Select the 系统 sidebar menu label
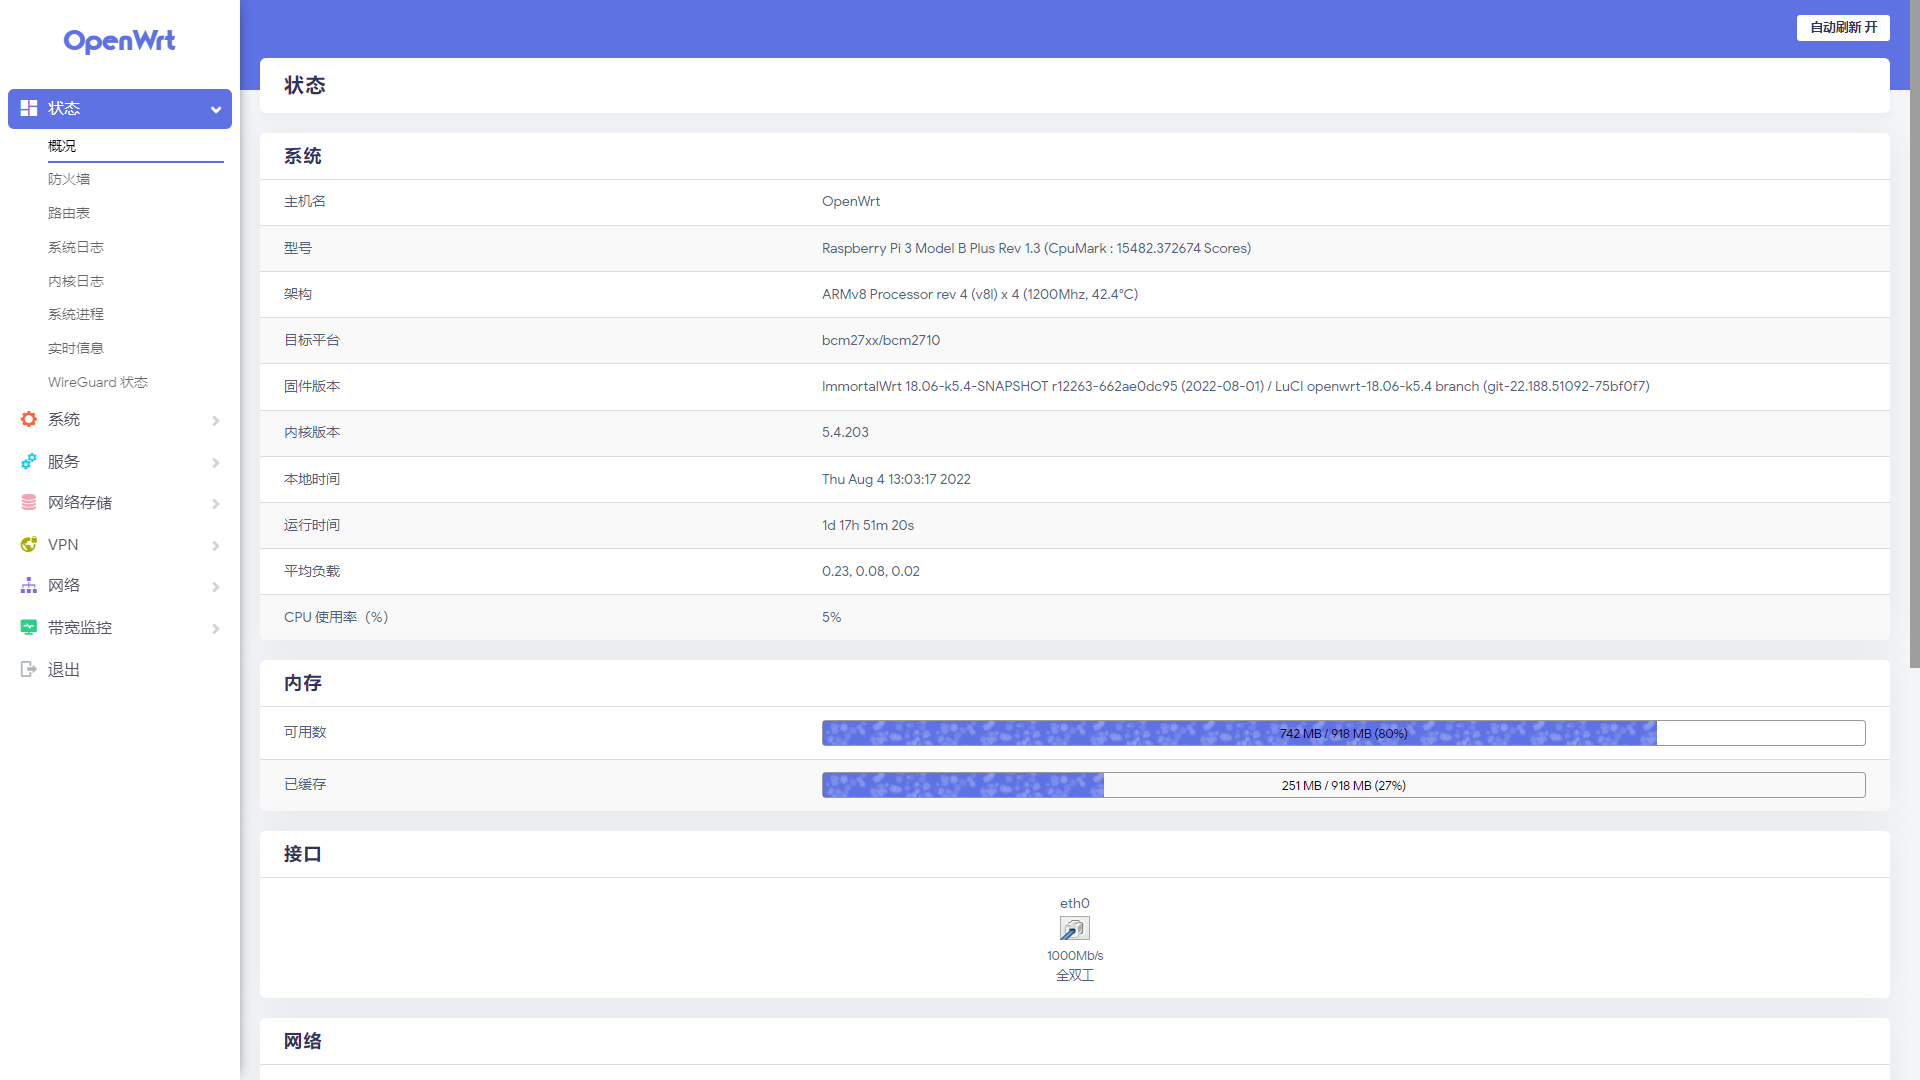 click(64, 419)
